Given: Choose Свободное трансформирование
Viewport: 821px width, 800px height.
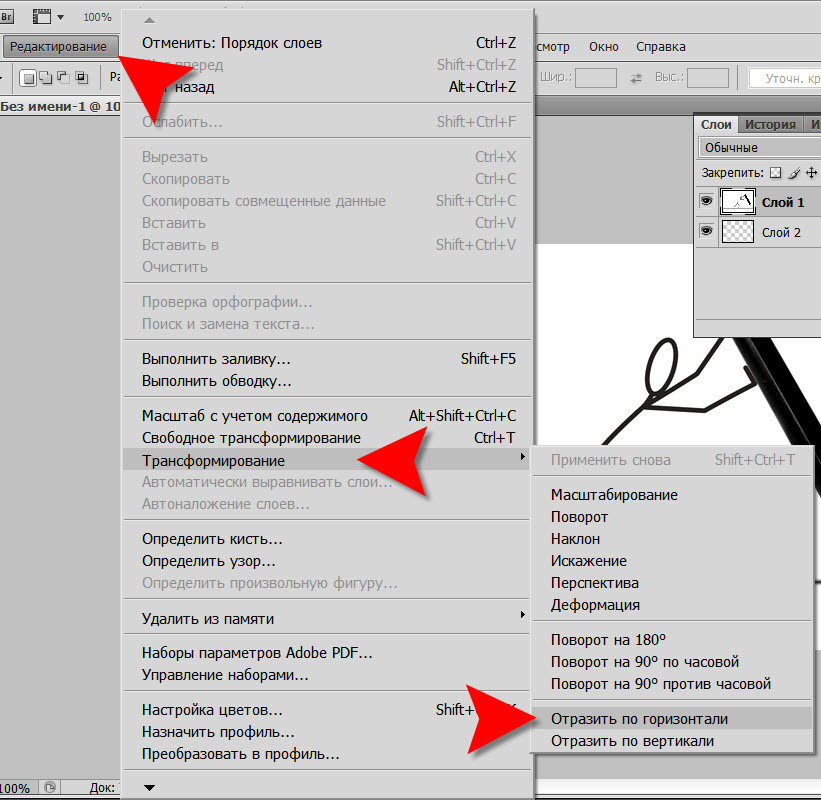Looking at the screenshot, I should tap(328, 438).
